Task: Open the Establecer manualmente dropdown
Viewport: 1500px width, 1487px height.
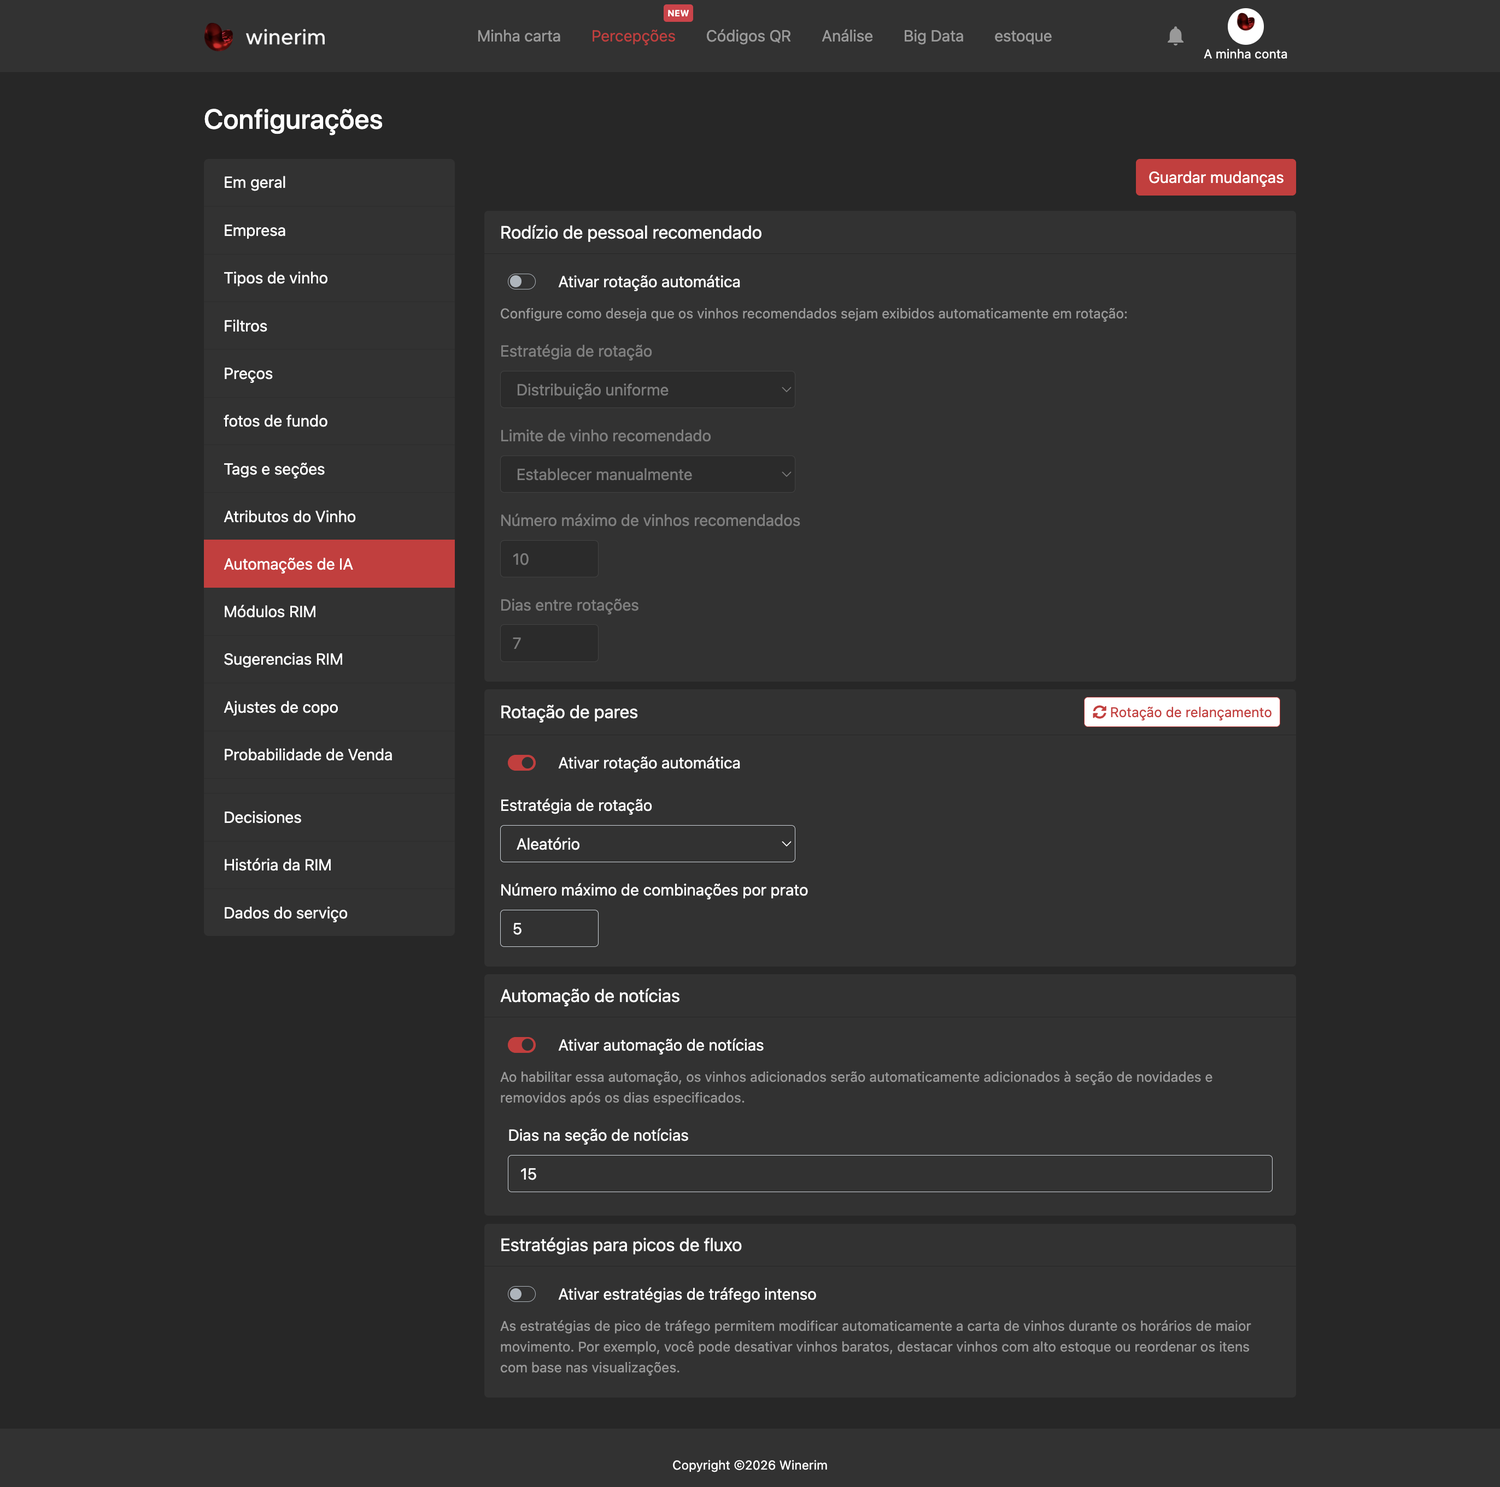Action: 647,474
